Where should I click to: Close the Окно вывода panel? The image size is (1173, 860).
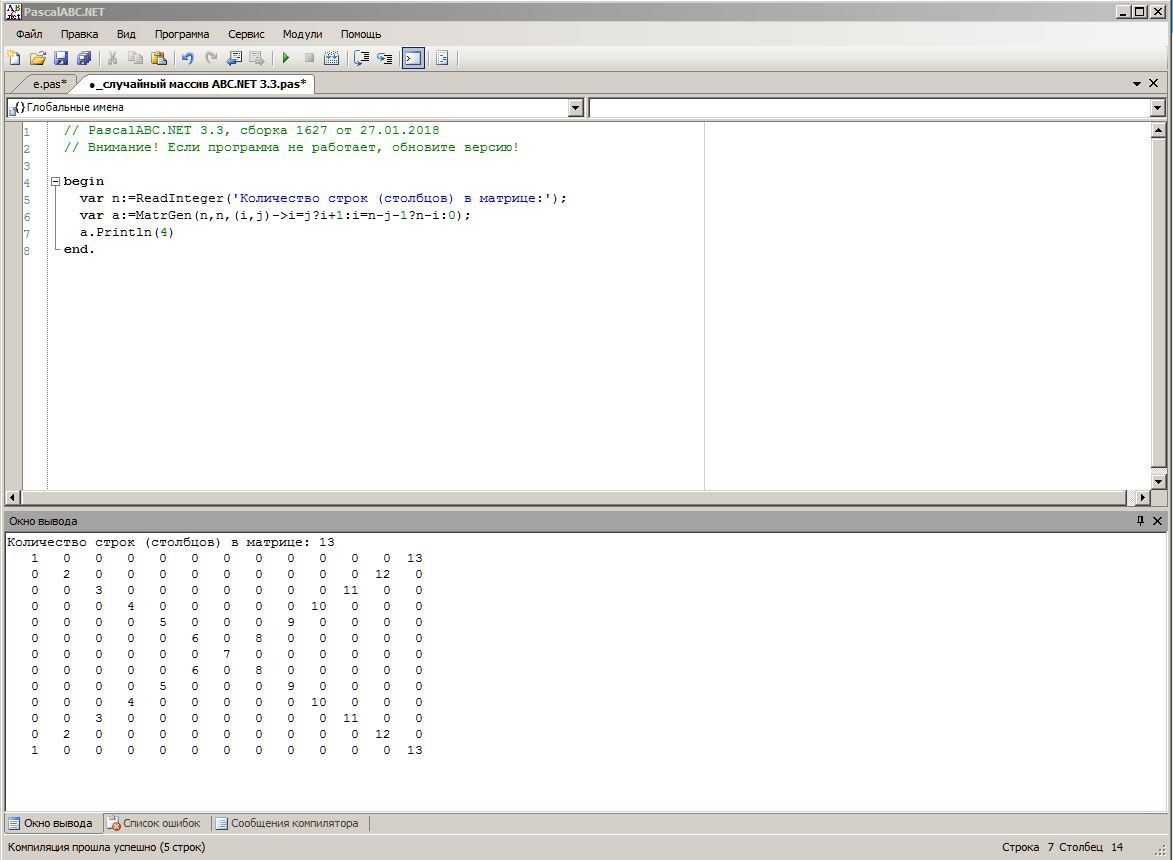pos(1157,520)
